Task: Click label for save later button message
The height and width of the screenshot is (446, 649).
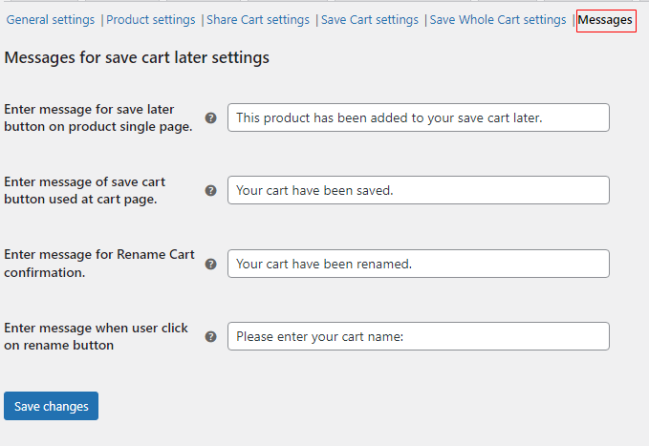Action: (98, 117)
